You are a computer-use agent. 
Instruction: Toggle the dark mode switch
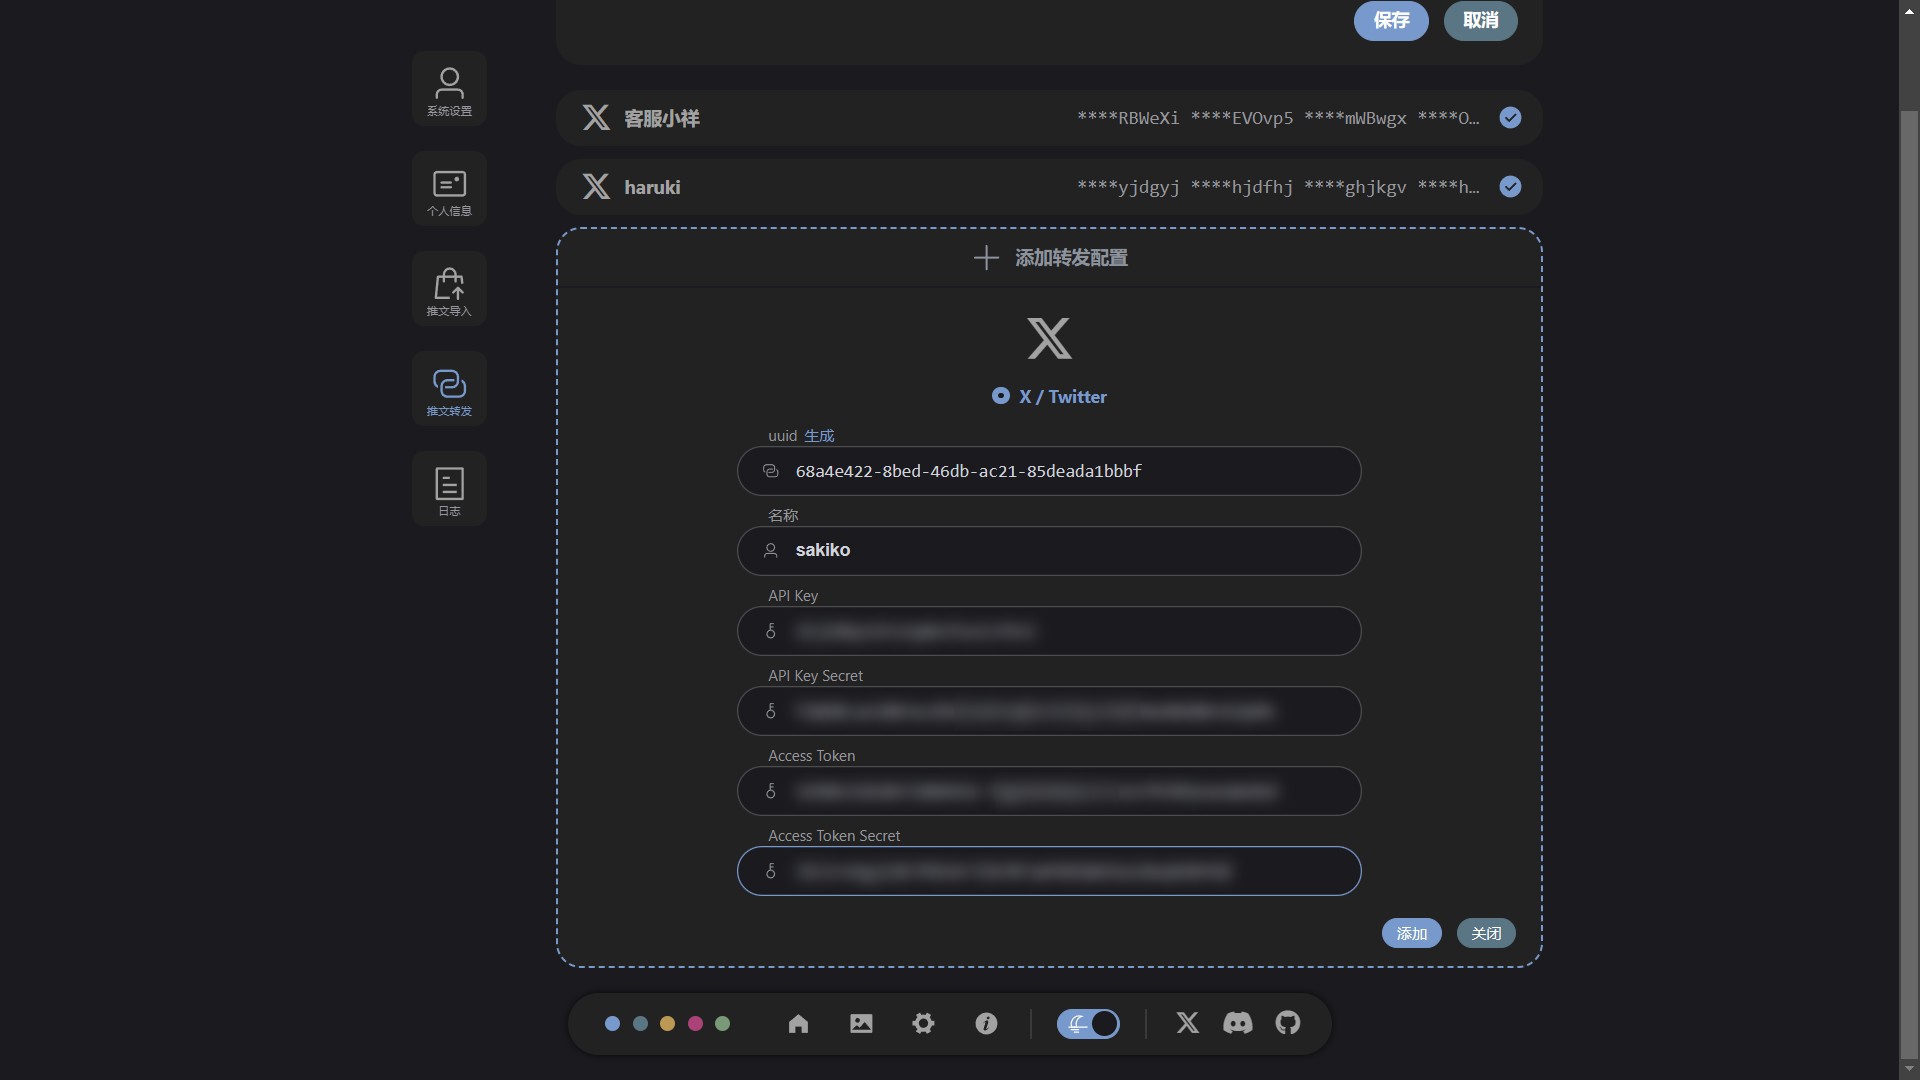click(x=1088, y=1024)
